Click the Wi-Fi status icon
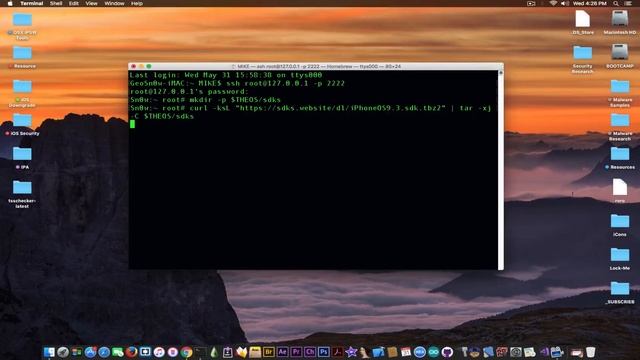This screenshot has height=360, width=640. click(x=553, y=3)
